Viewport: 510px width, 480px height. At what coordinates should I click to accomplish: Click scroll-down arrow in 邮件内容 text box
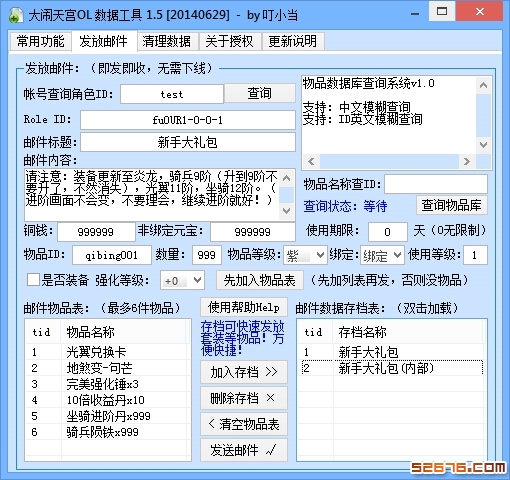286,211
